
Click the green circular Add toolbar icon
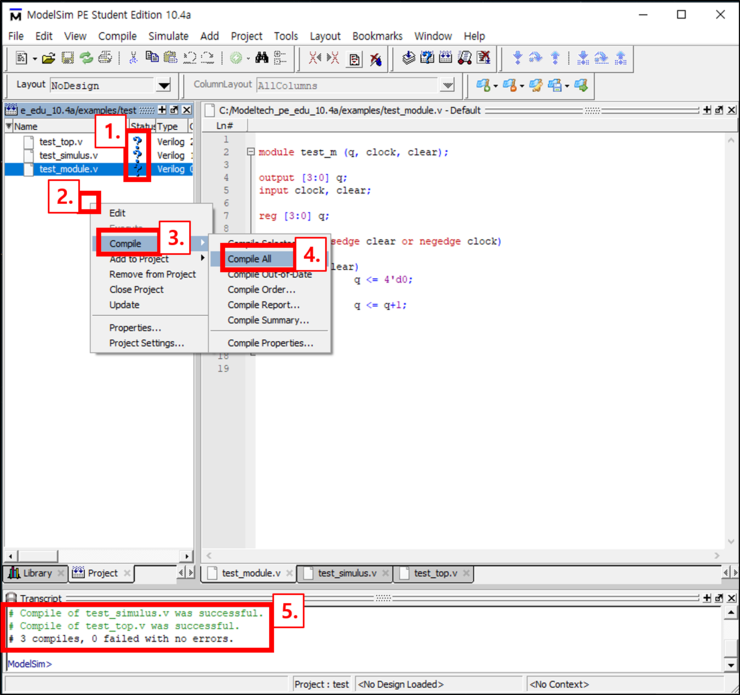pyautogui.click(x=236, y=58)
